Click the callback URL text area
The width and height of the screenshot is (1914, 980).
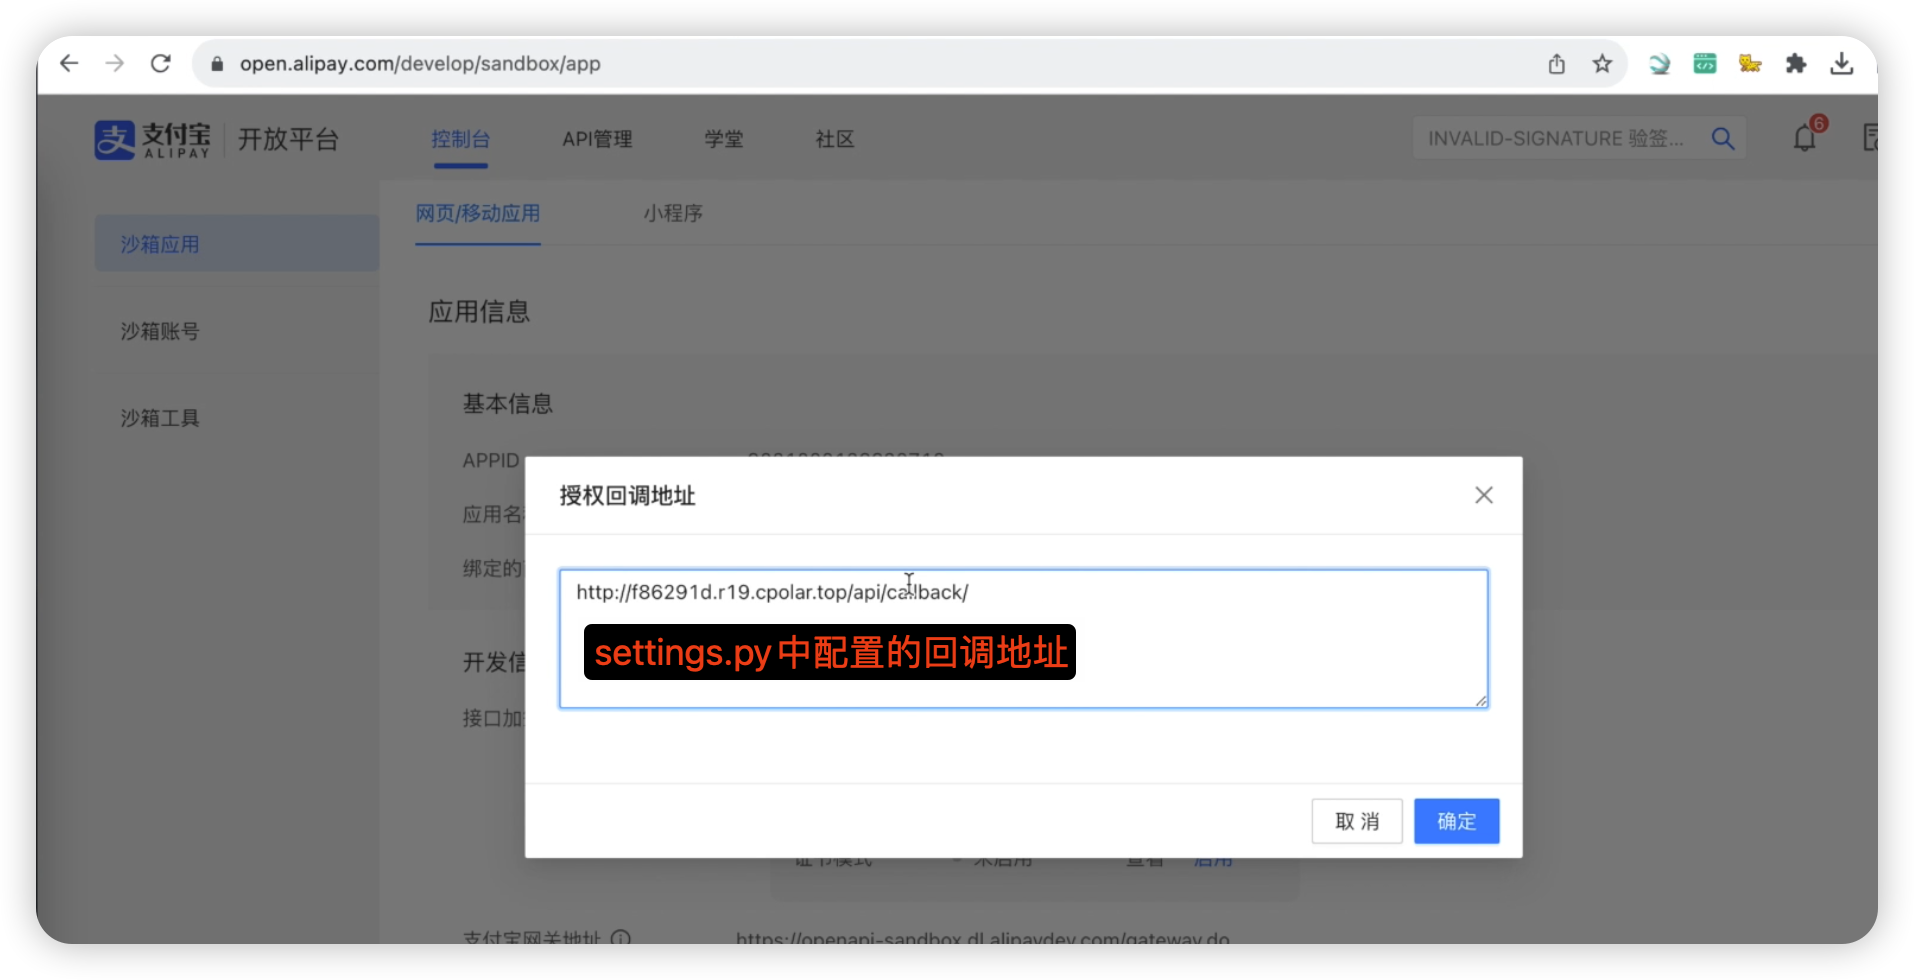(x=1024, y=639)
